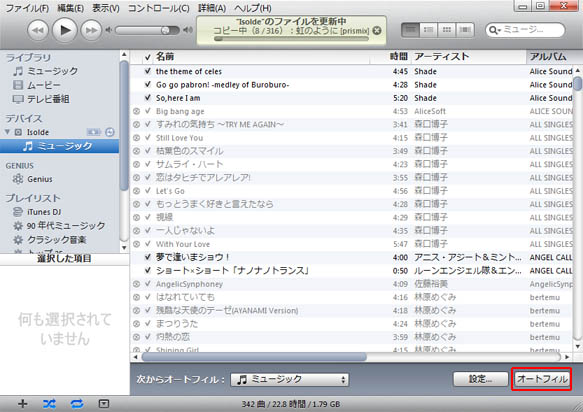
Task: Open the 表示 menu
Action: point(106,8)
